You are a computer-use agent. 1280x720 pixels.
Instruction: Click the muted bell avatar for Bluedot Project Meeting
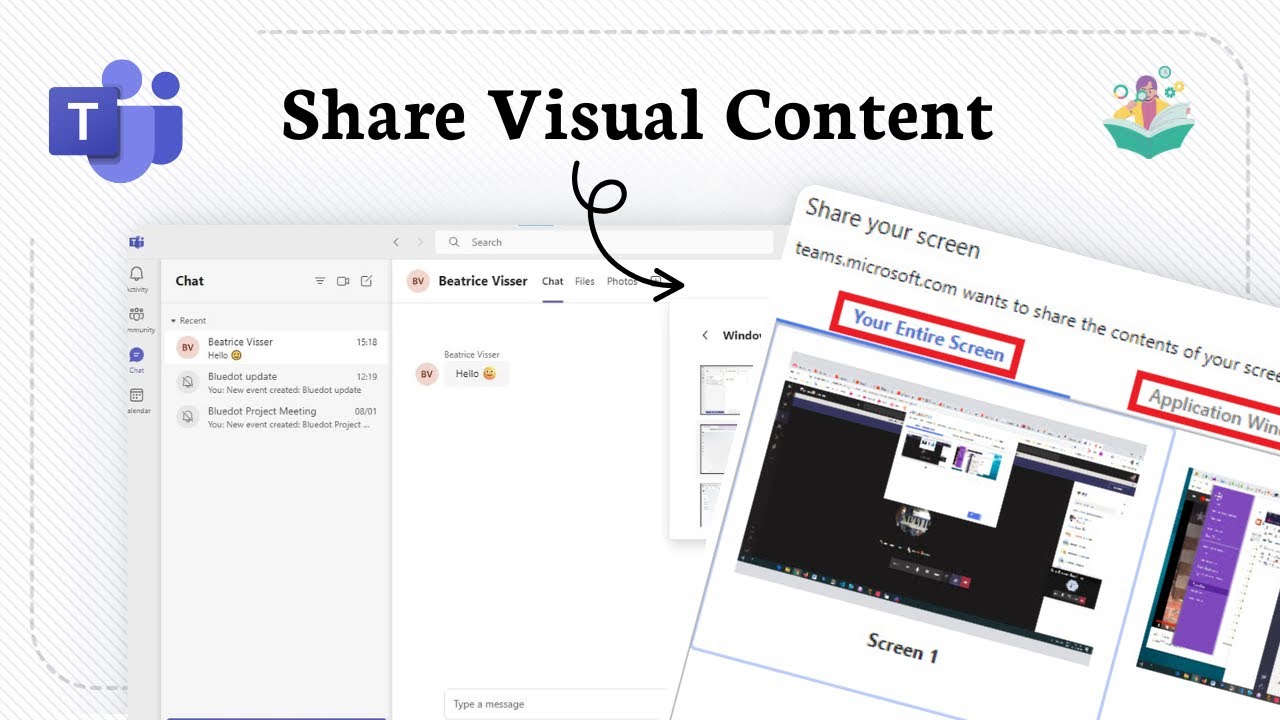(x=187, y=417)
